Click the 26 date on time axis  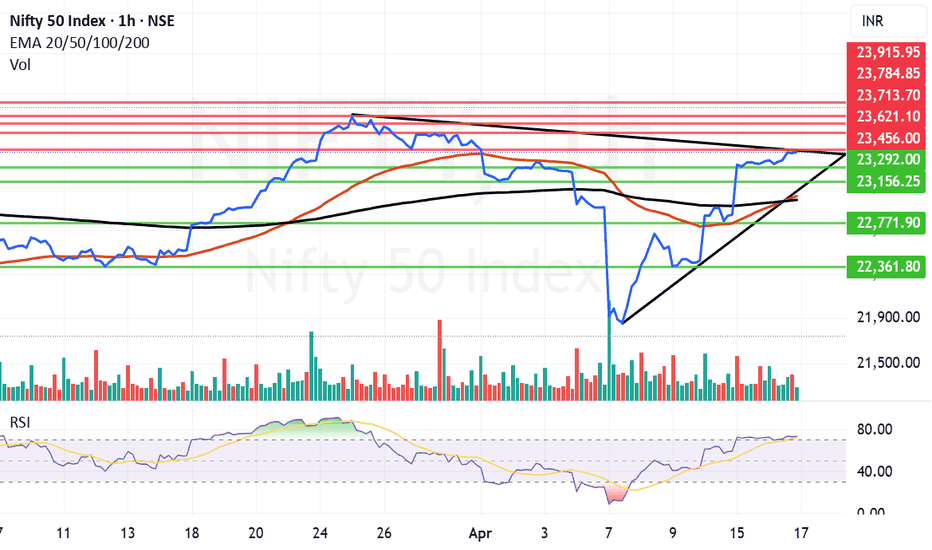384,533
